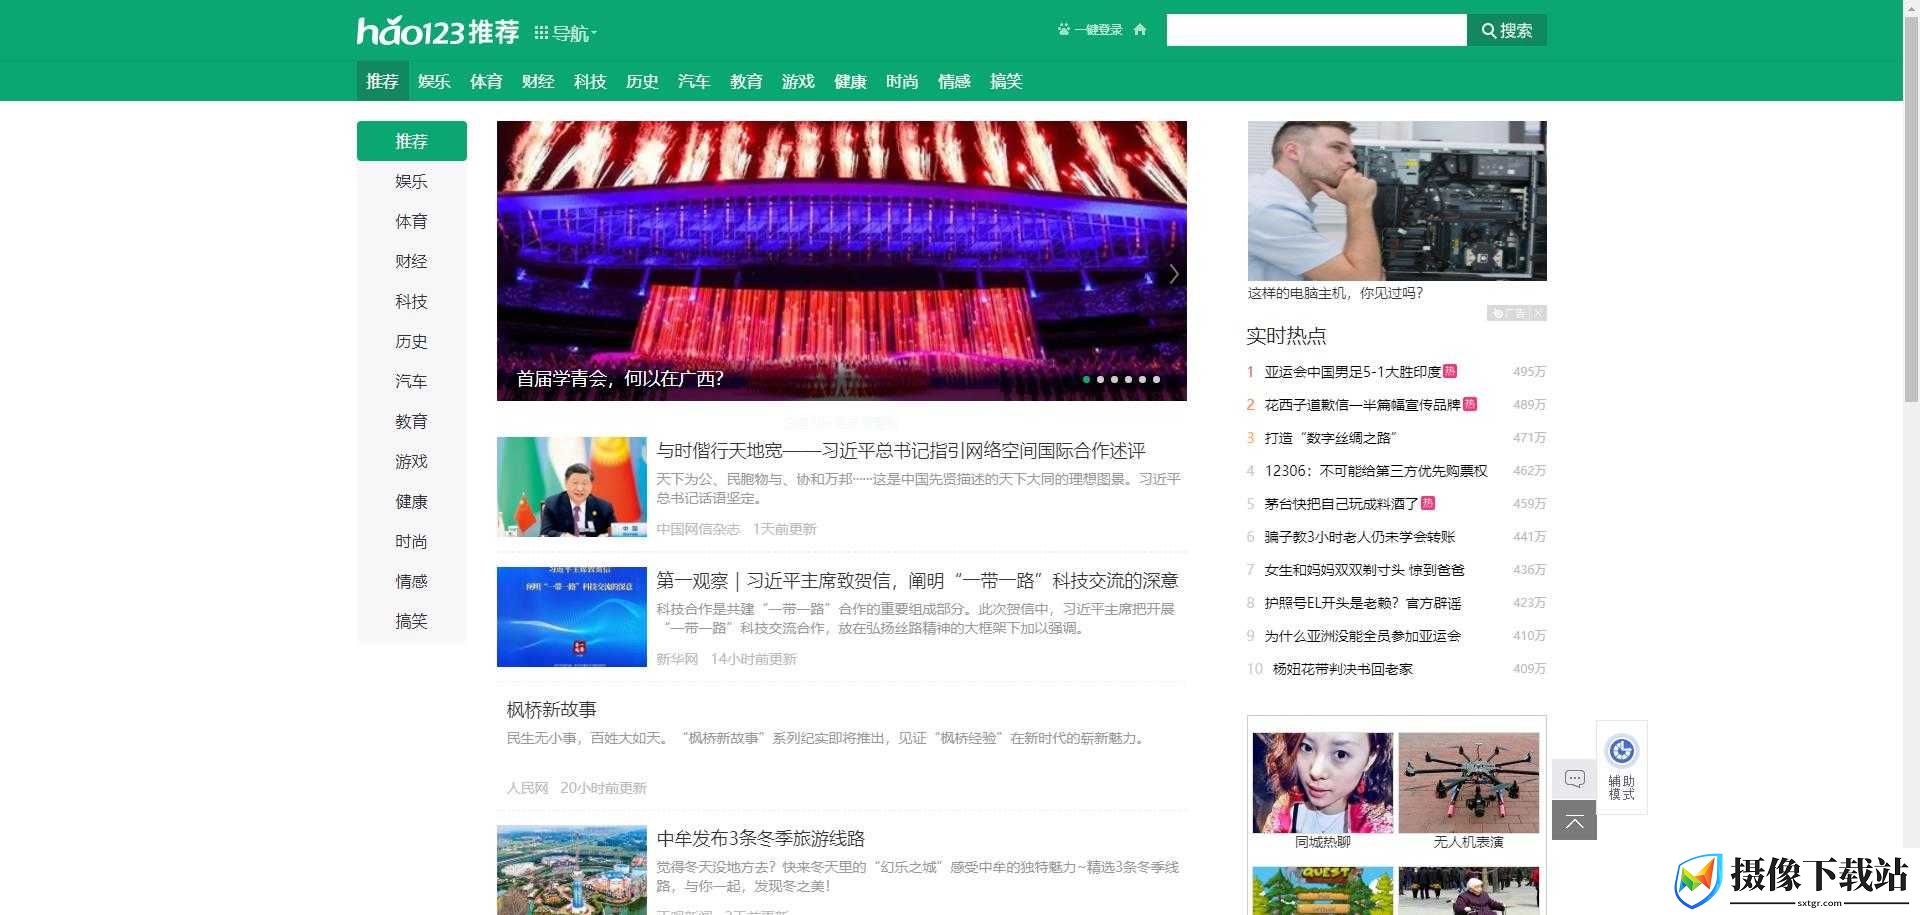The height and width of the screenshot is (915, 1920).
Task: Open hot topic 茅台快把自己玩成料酒了
Action: (x=1341, y=504)
